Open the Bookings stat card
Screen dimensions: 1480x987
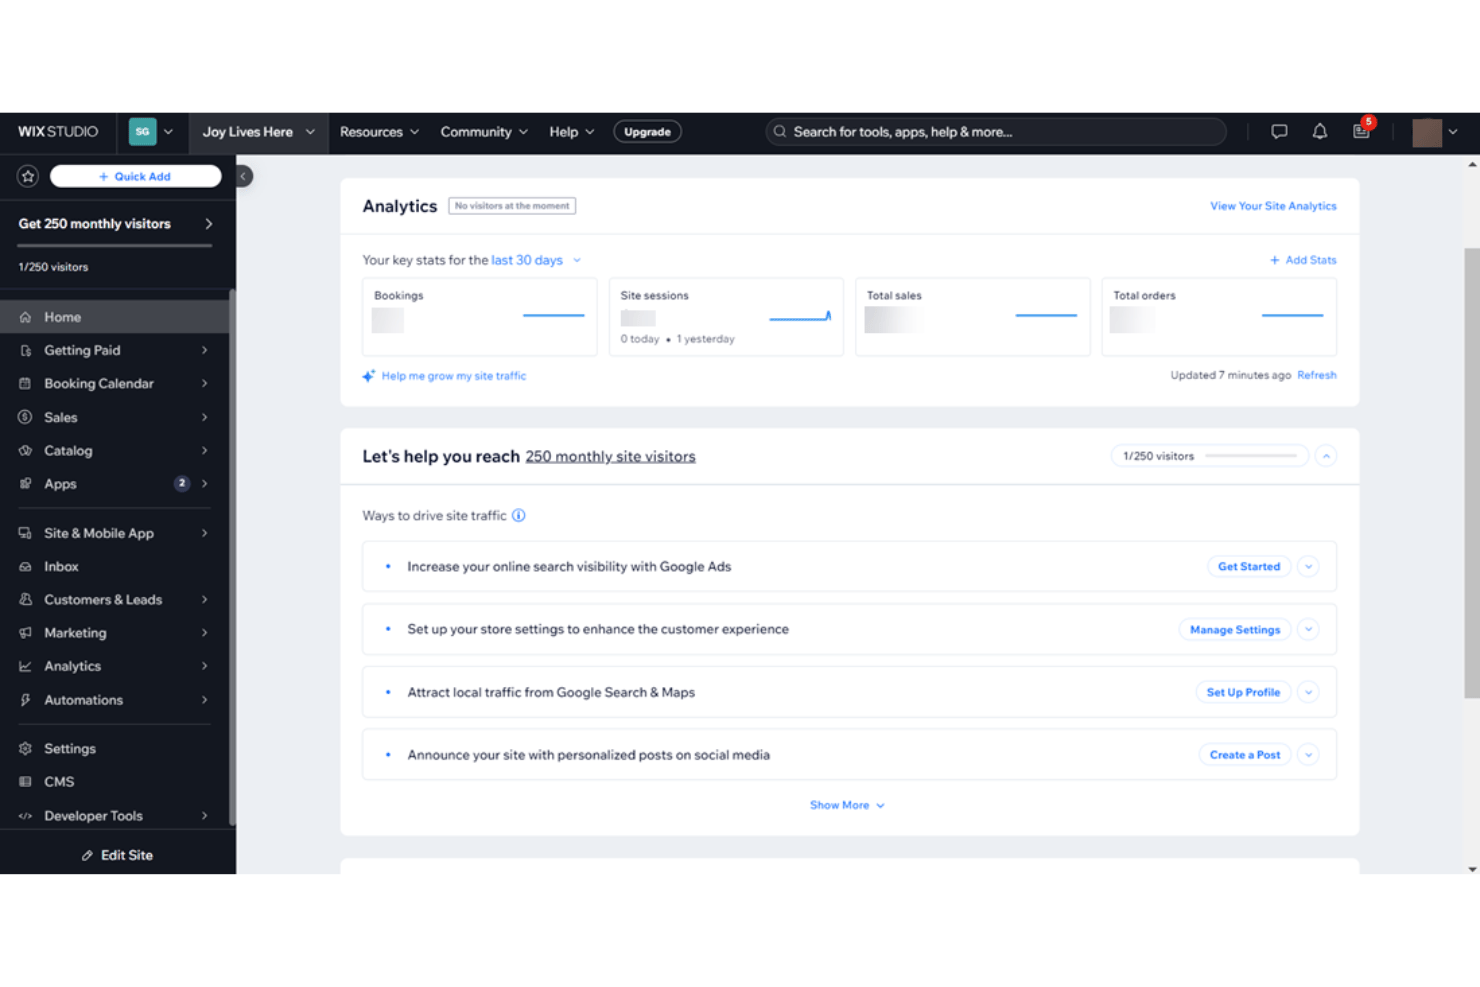pyautogui.click(x=480, y=317)
